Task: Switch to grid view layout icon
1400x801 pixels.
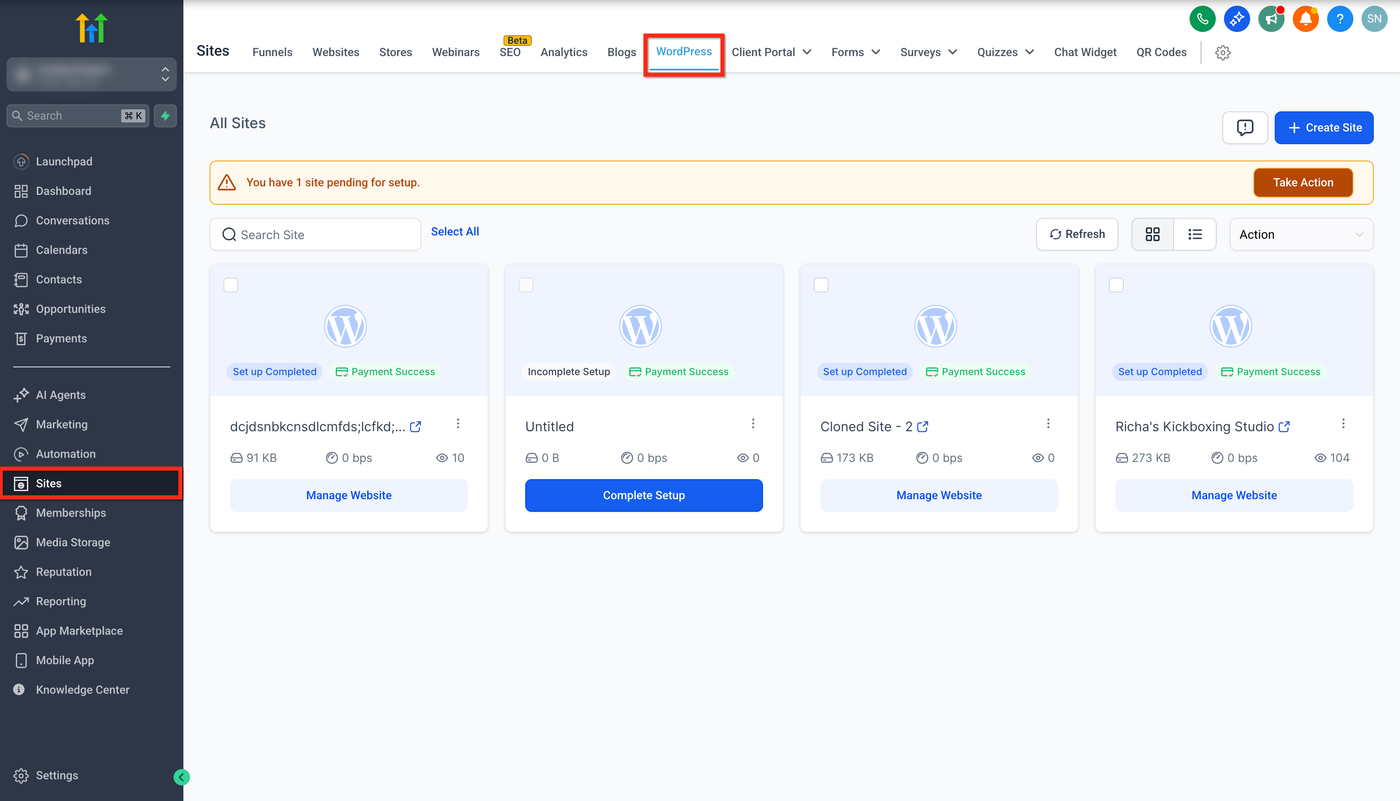Action: [x=1152, y=234]
